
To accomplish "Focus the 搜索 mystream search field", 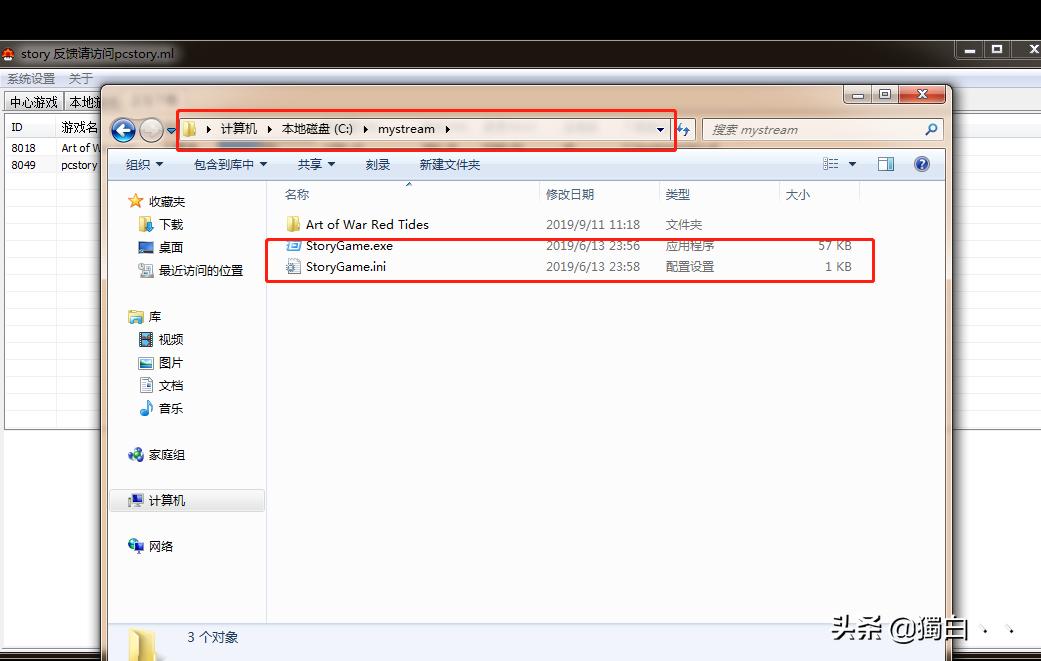I will pyautogui.click(x=813, y=129).
